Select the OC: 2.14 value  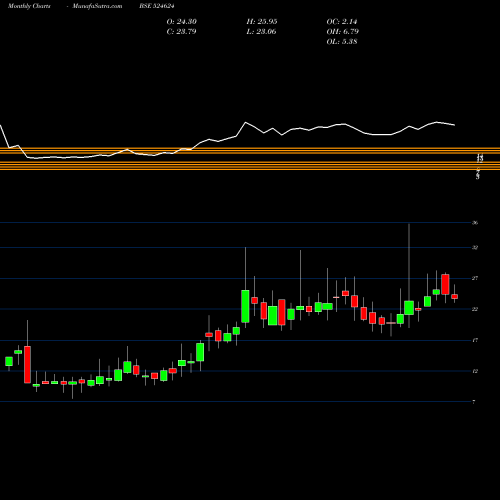(x=342, y=22)
